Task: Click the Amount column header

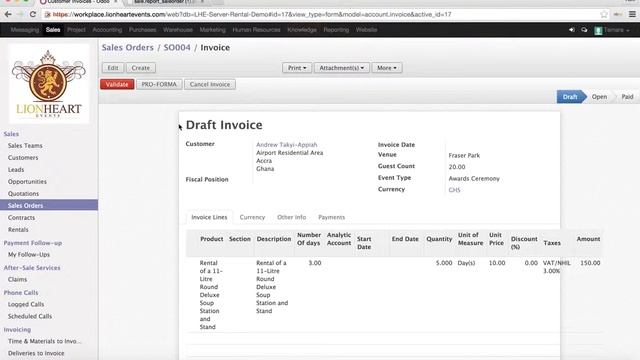Action: click(588, 239)
